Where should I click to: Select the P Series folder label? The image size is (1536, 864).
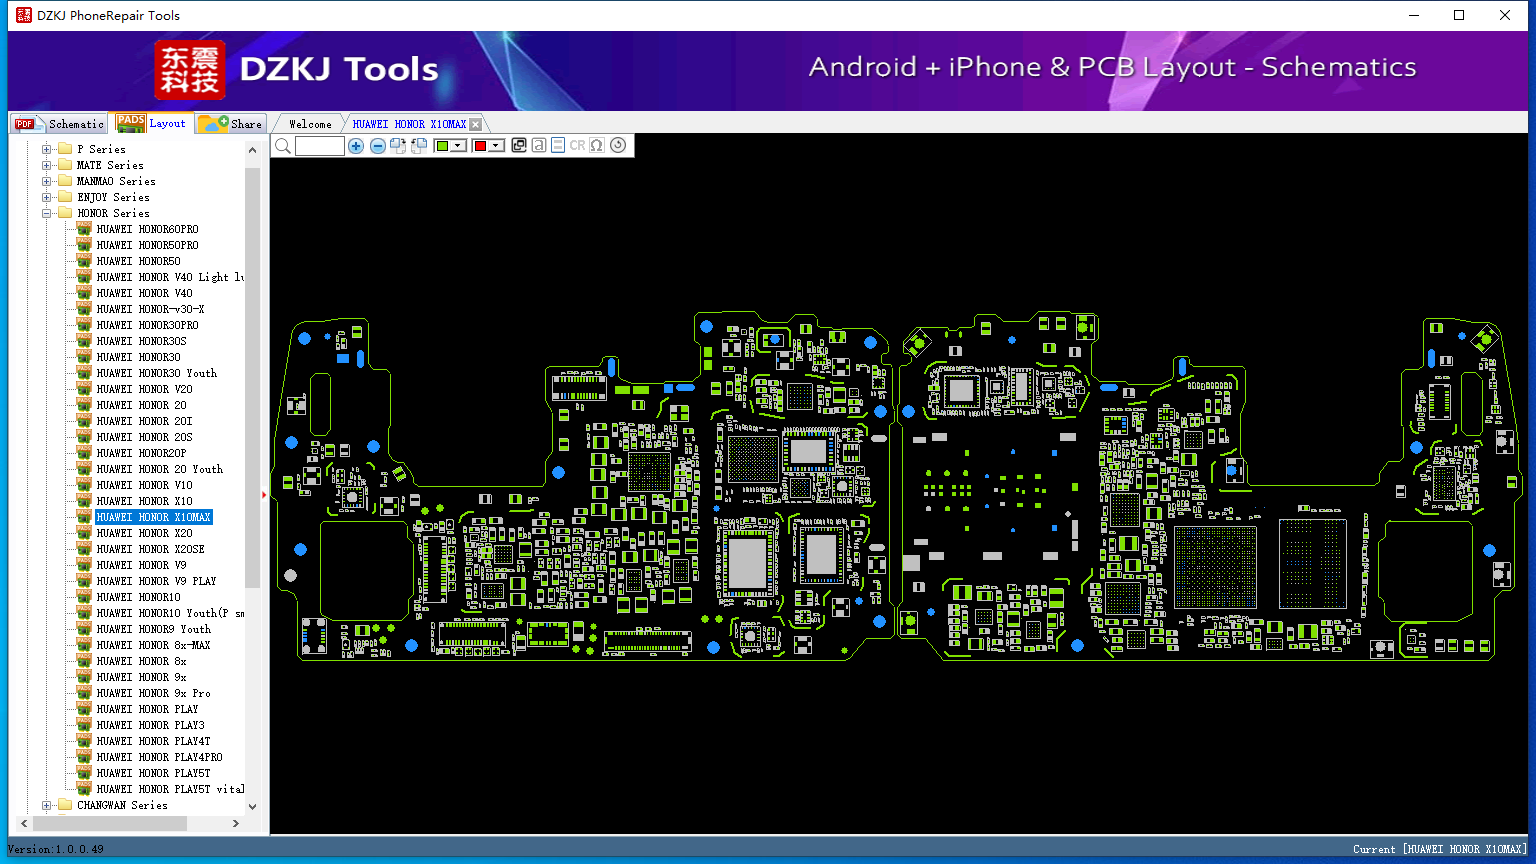101,149
